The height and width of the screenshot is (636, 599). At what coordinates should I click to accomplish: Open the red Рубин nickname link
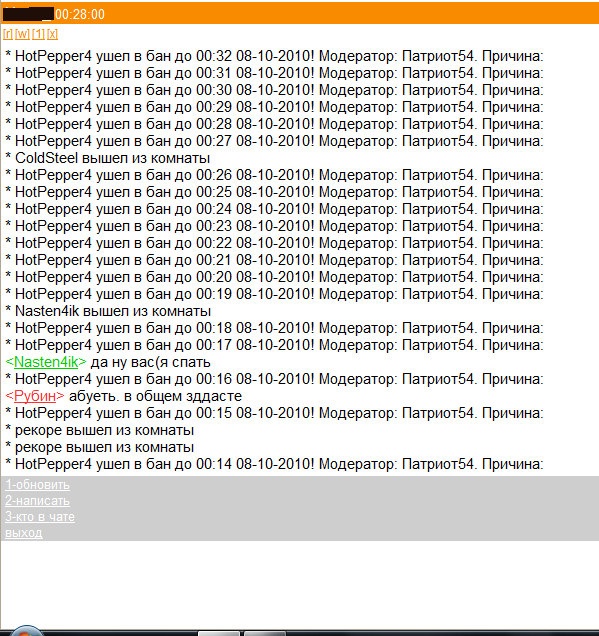[x=35, y=396]
